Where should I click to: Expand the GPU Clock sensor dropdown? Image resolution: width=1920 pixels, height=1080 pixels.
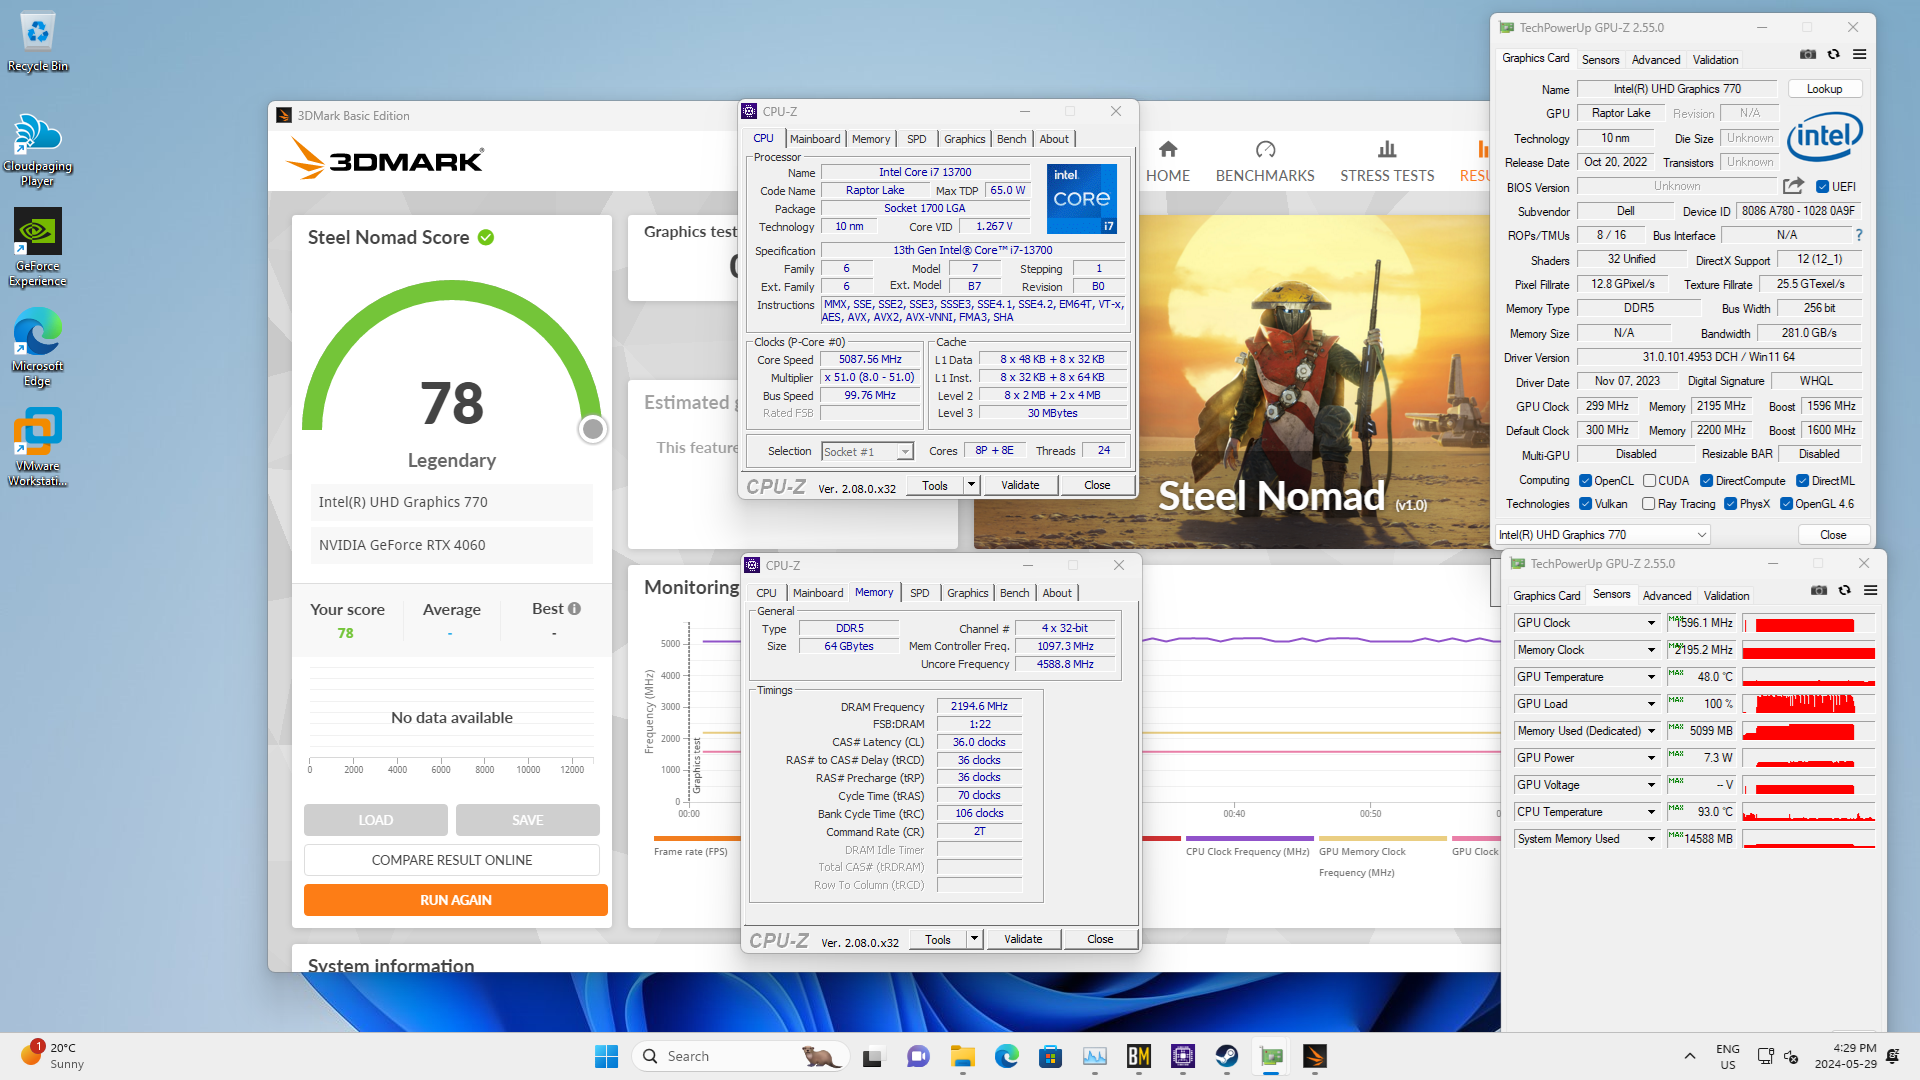1651,623
